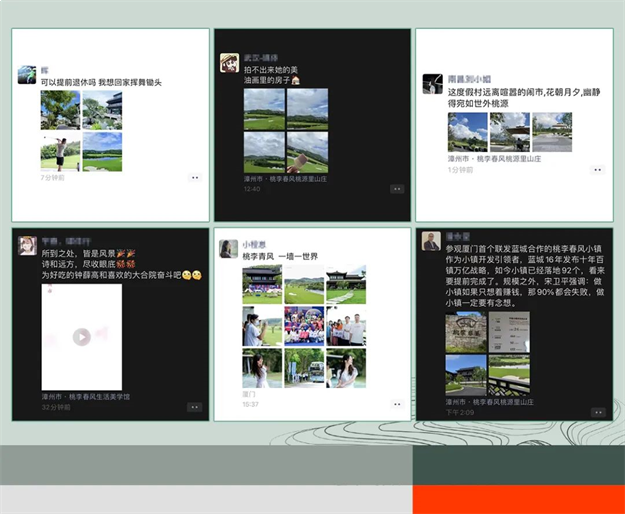Open the avatar of the 所到之处，皆是风景 post

pos(28,245)
